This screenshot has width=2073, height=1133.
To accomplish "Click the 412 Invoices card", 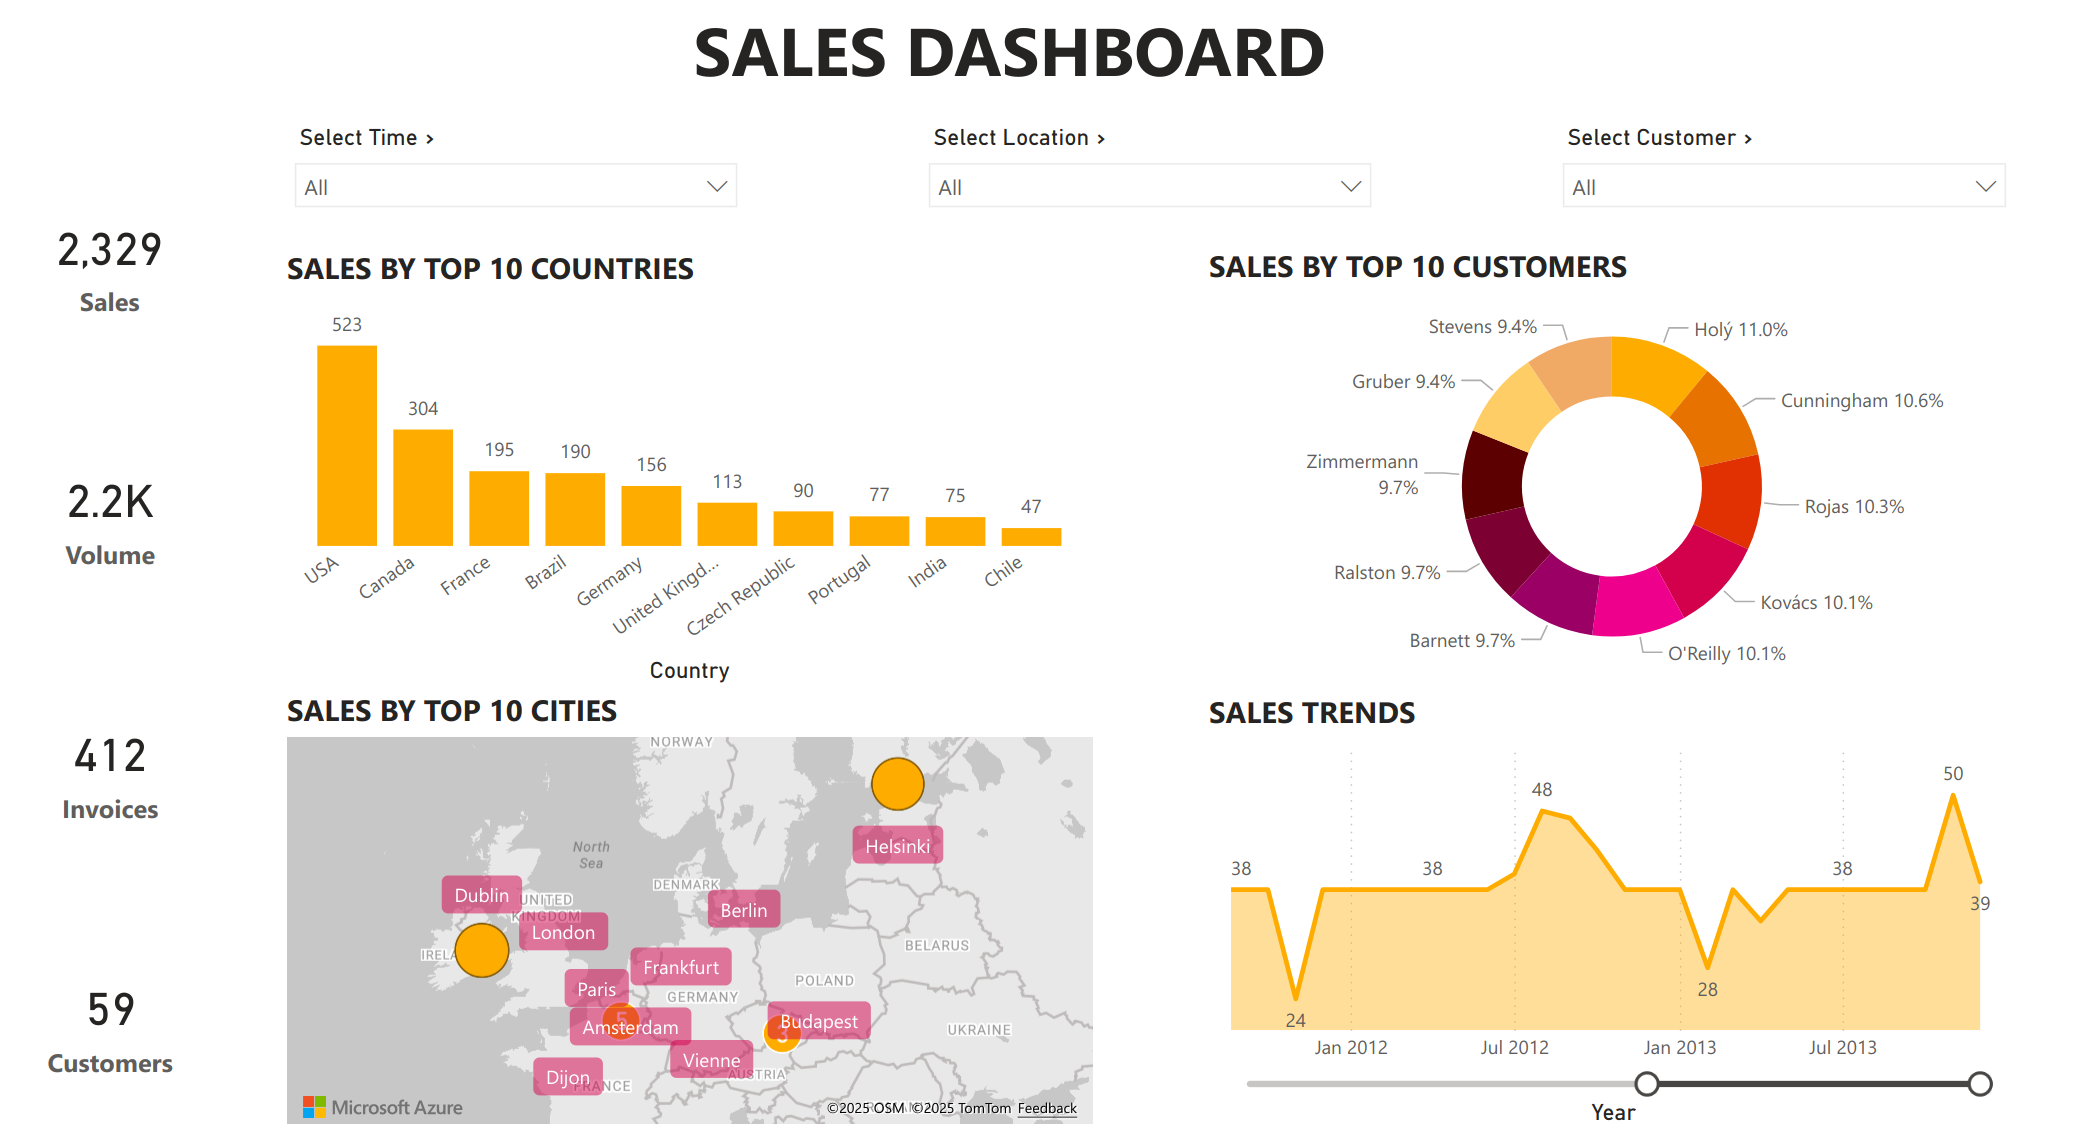I will (110, 779).
